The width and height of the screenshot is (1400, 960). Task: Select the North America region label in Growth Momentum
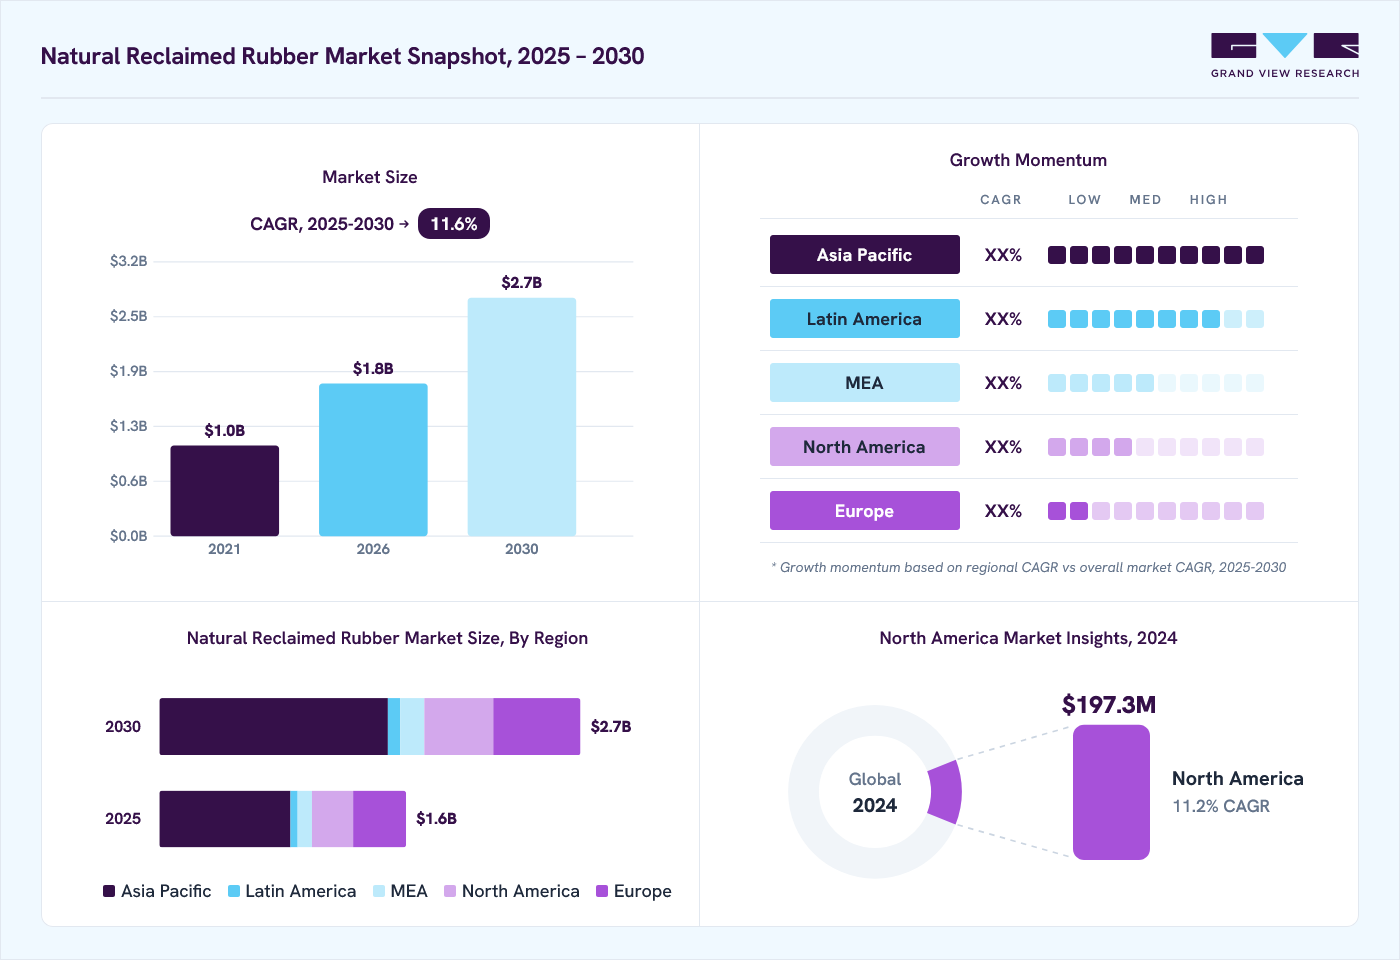[865, 447]
